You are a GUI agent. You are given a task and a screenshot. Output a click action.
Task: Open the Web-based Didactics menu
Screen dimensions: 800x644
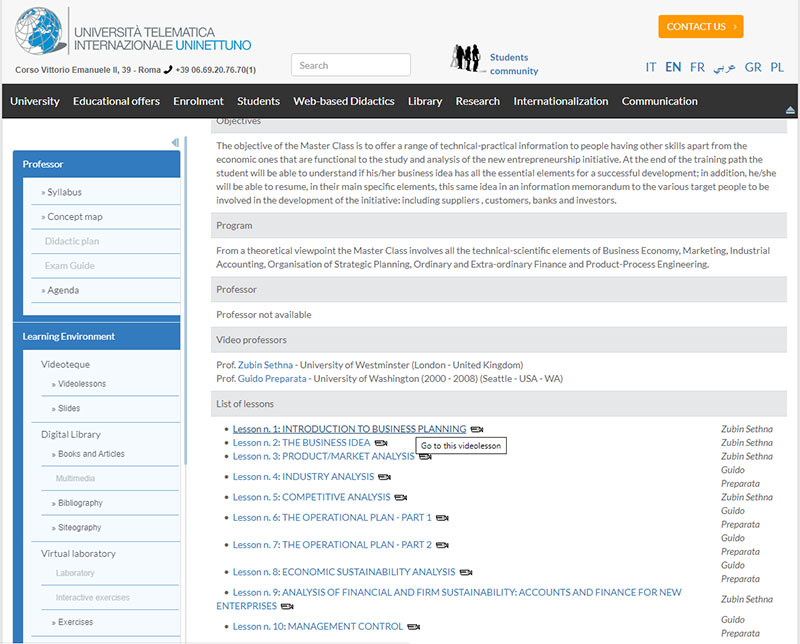tap(343, 101)
